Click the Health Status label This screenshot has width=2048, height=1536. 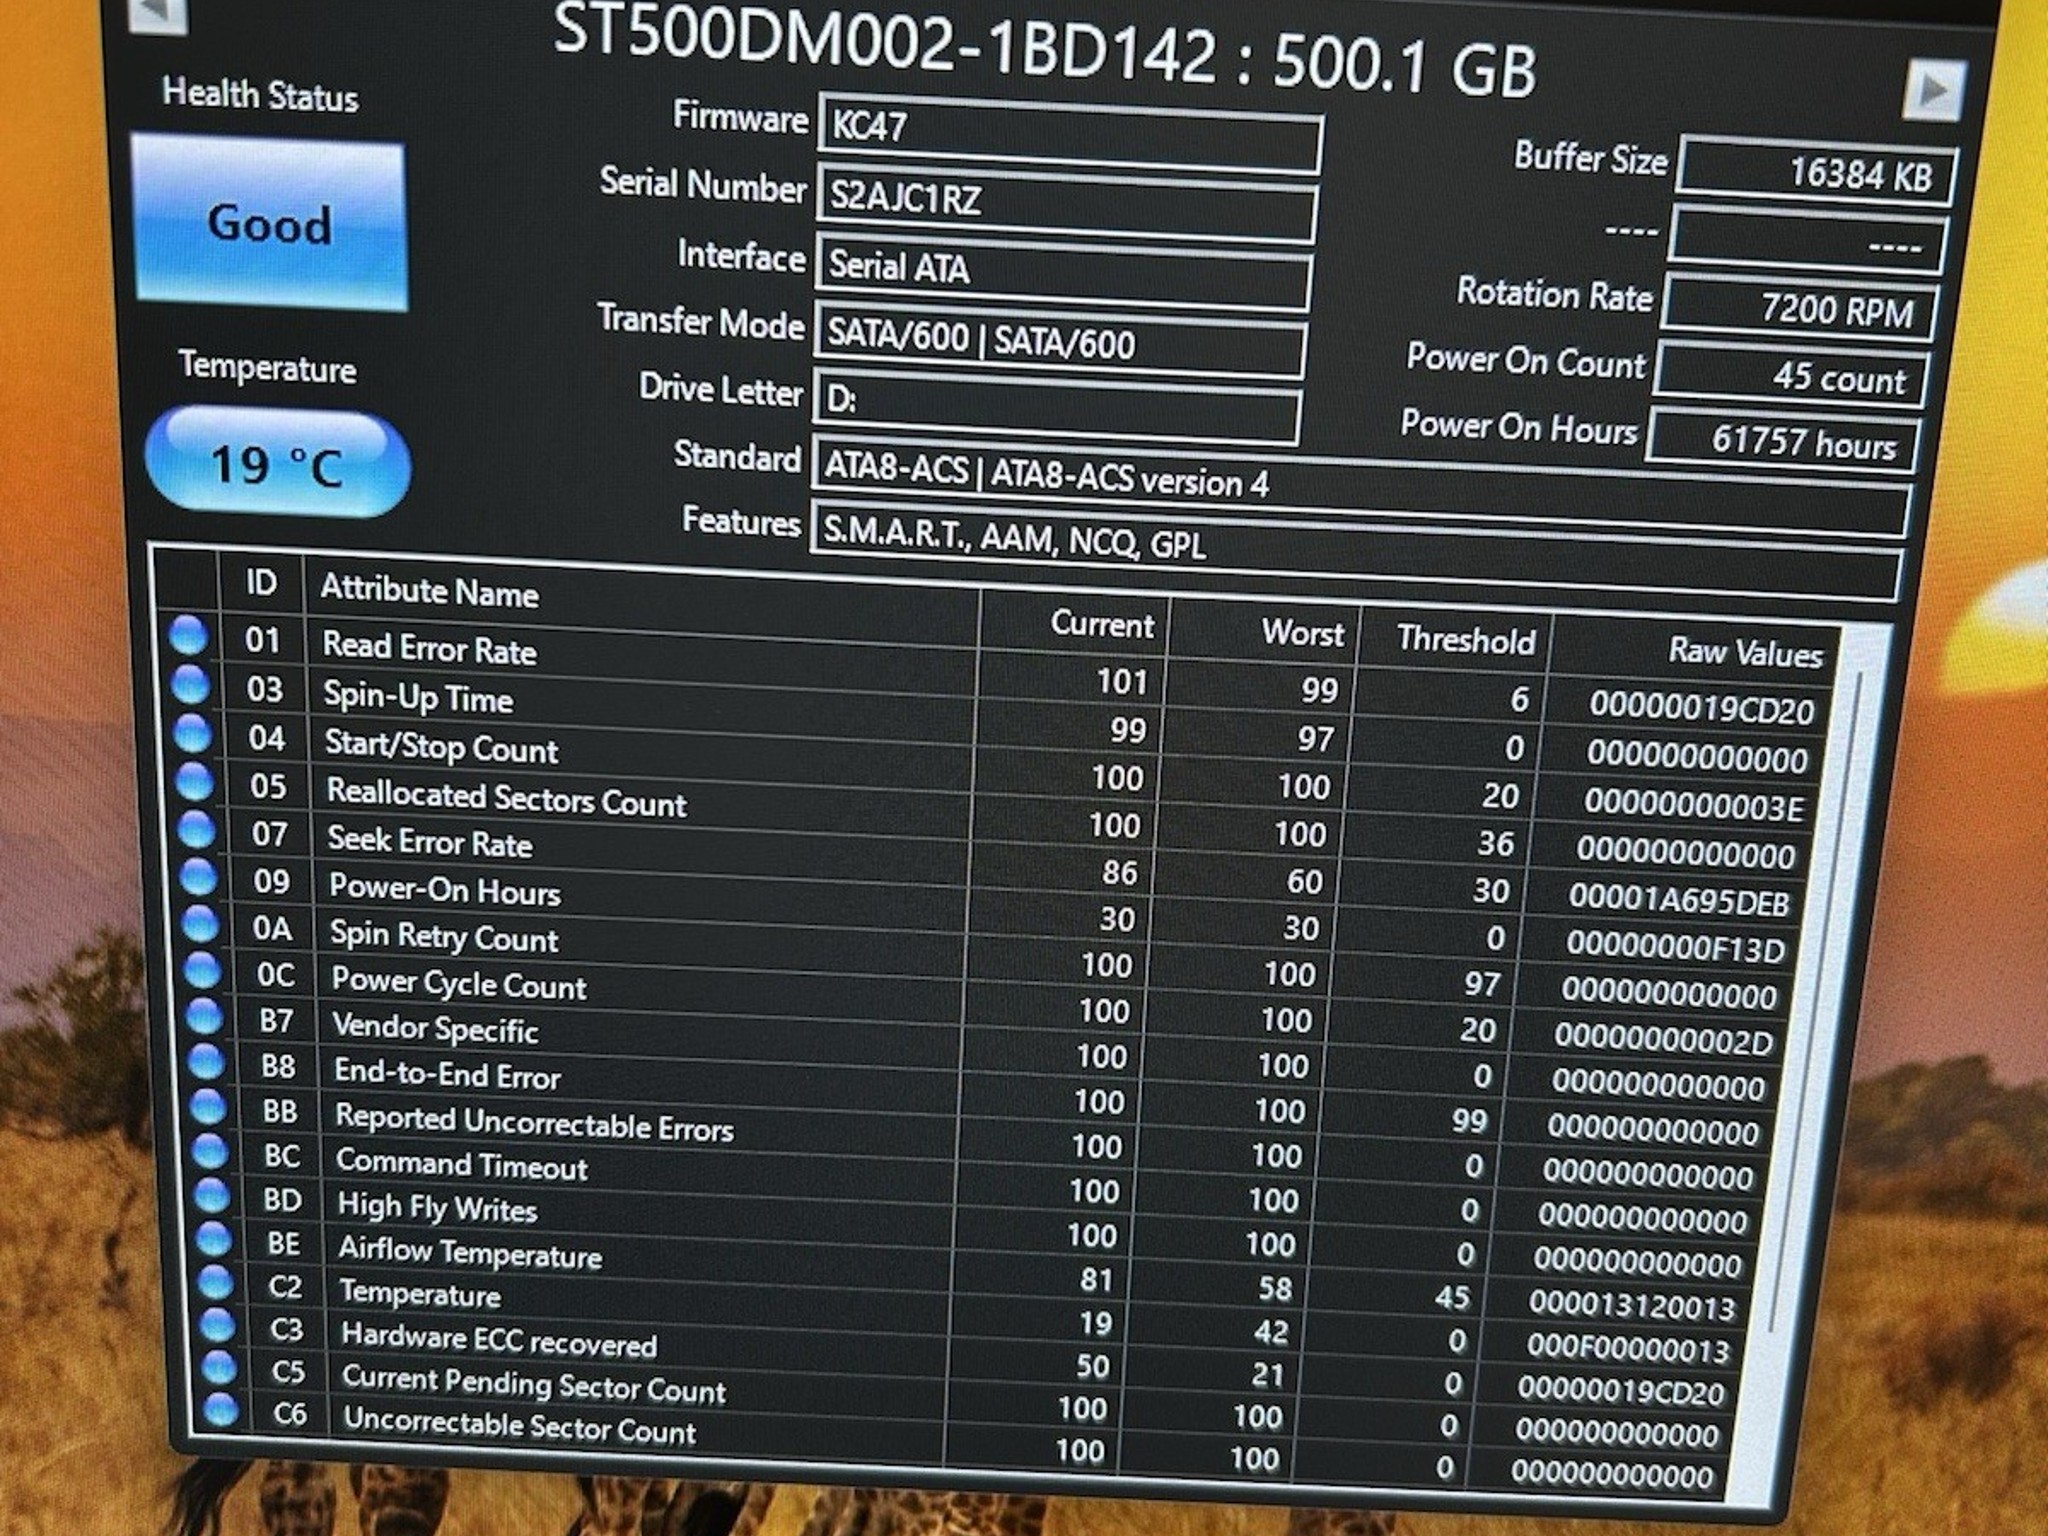[x=260, y=95]
